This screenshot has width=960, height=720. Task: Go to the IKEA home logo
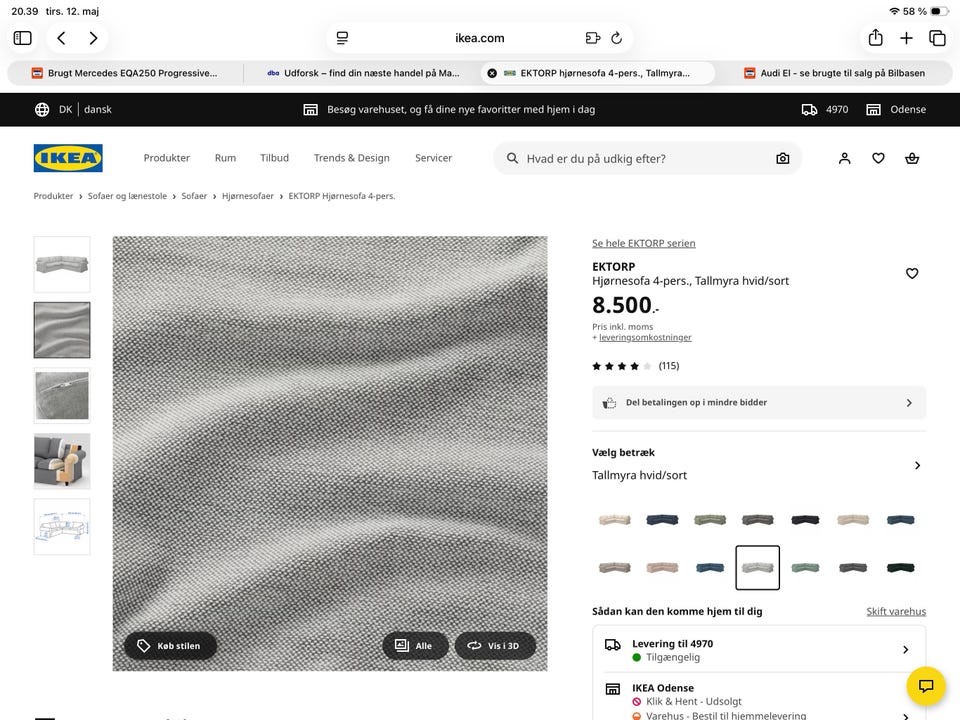pos(68,158)
